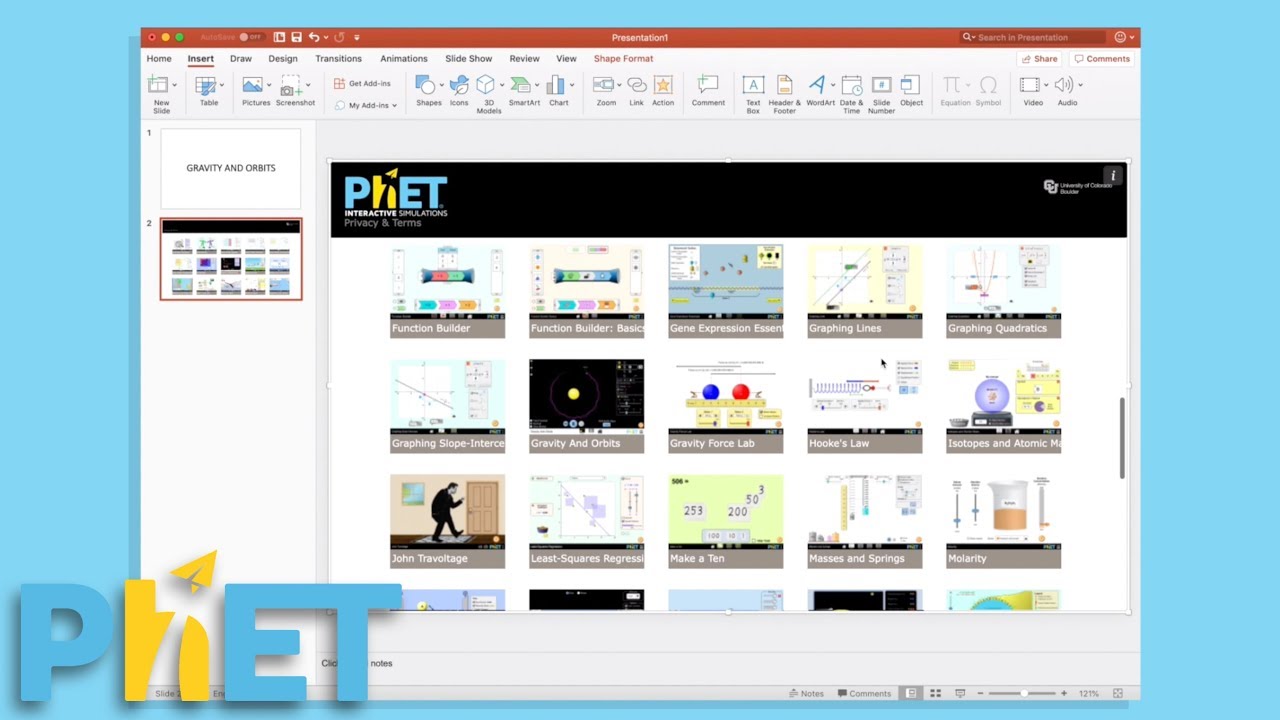
Task: Expand the Audio dropdown arrow
Action: [x=1080, y=86]
